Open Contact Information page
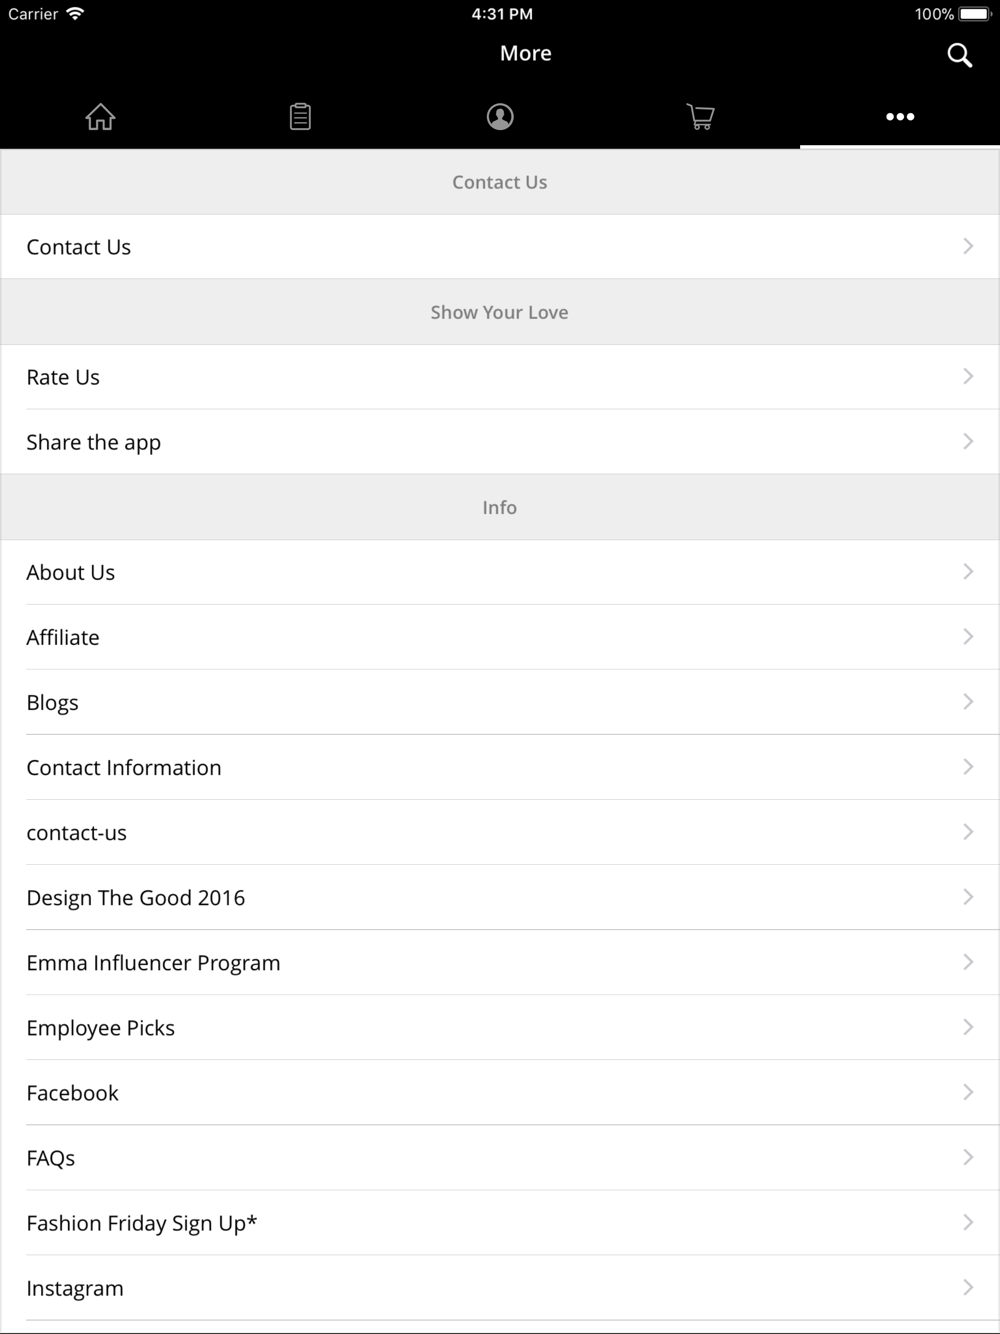The height and width of the screenshot is (1334, 1000). coord(500,767)
